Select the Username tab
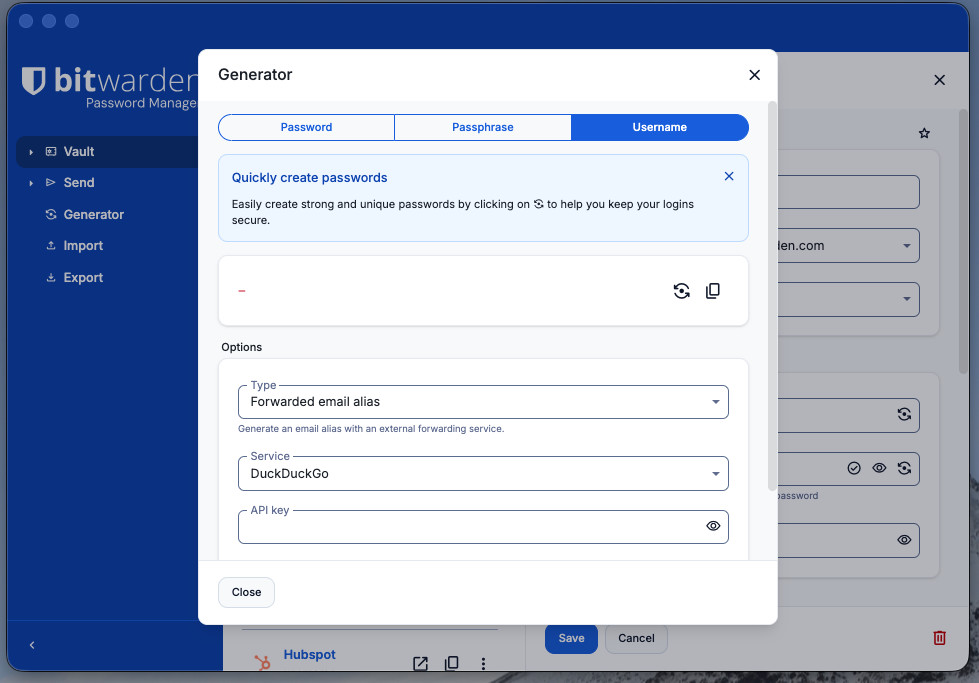Image resolution: width=979 pixels, height=683 pixels. 659,127
